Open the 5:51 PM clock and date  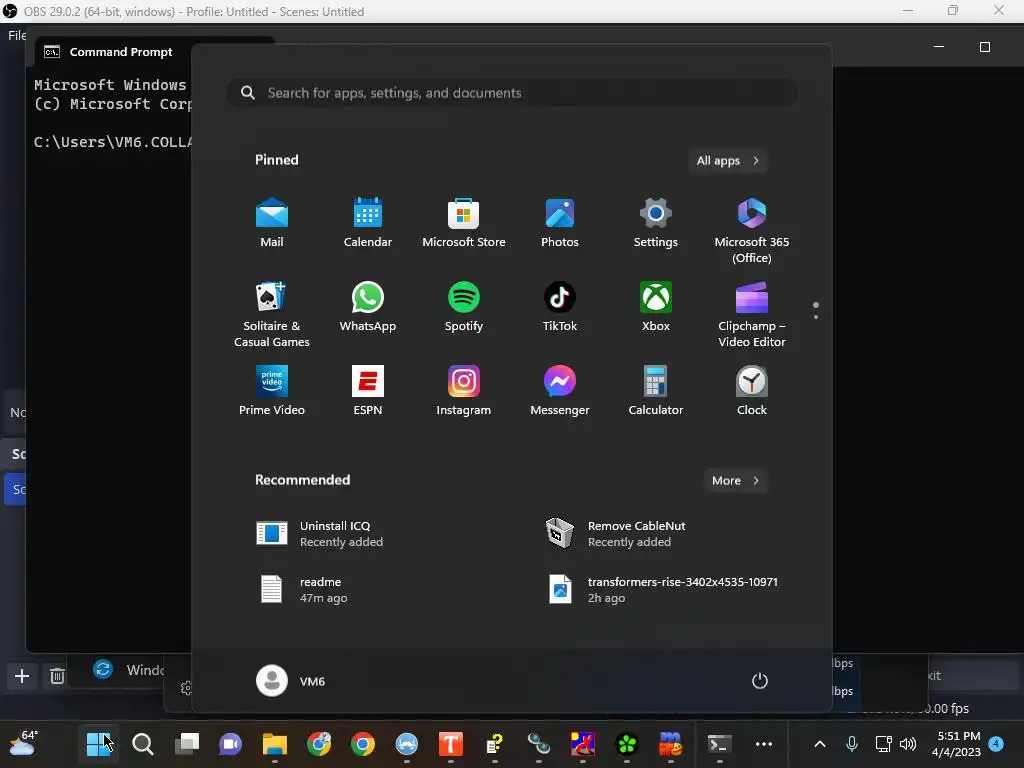tap(957, 744)
